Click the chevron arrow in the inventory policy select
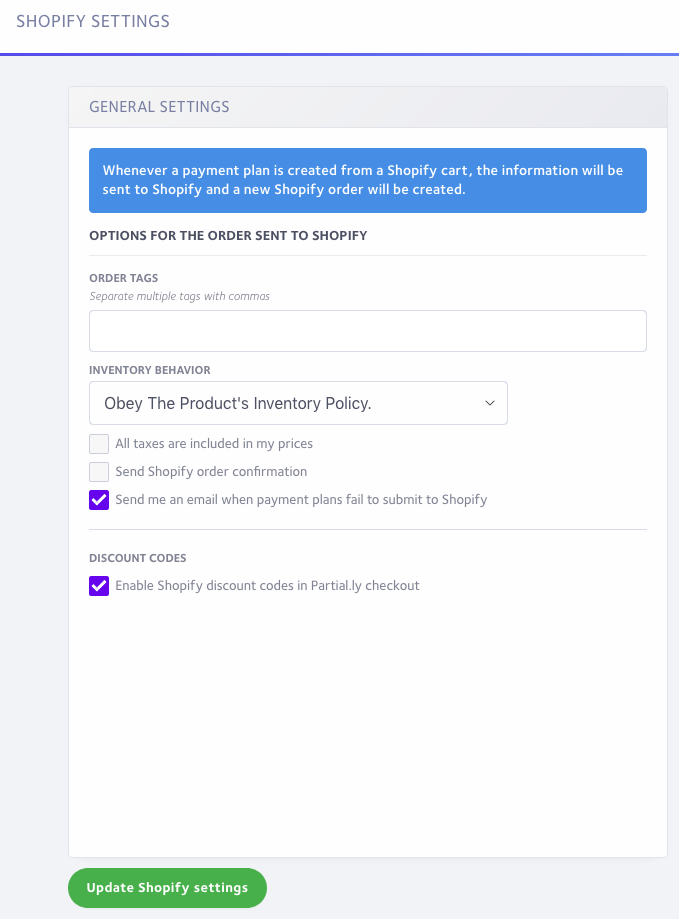The image size is (679, 919). pyautogui.click(x=490, y=403)
